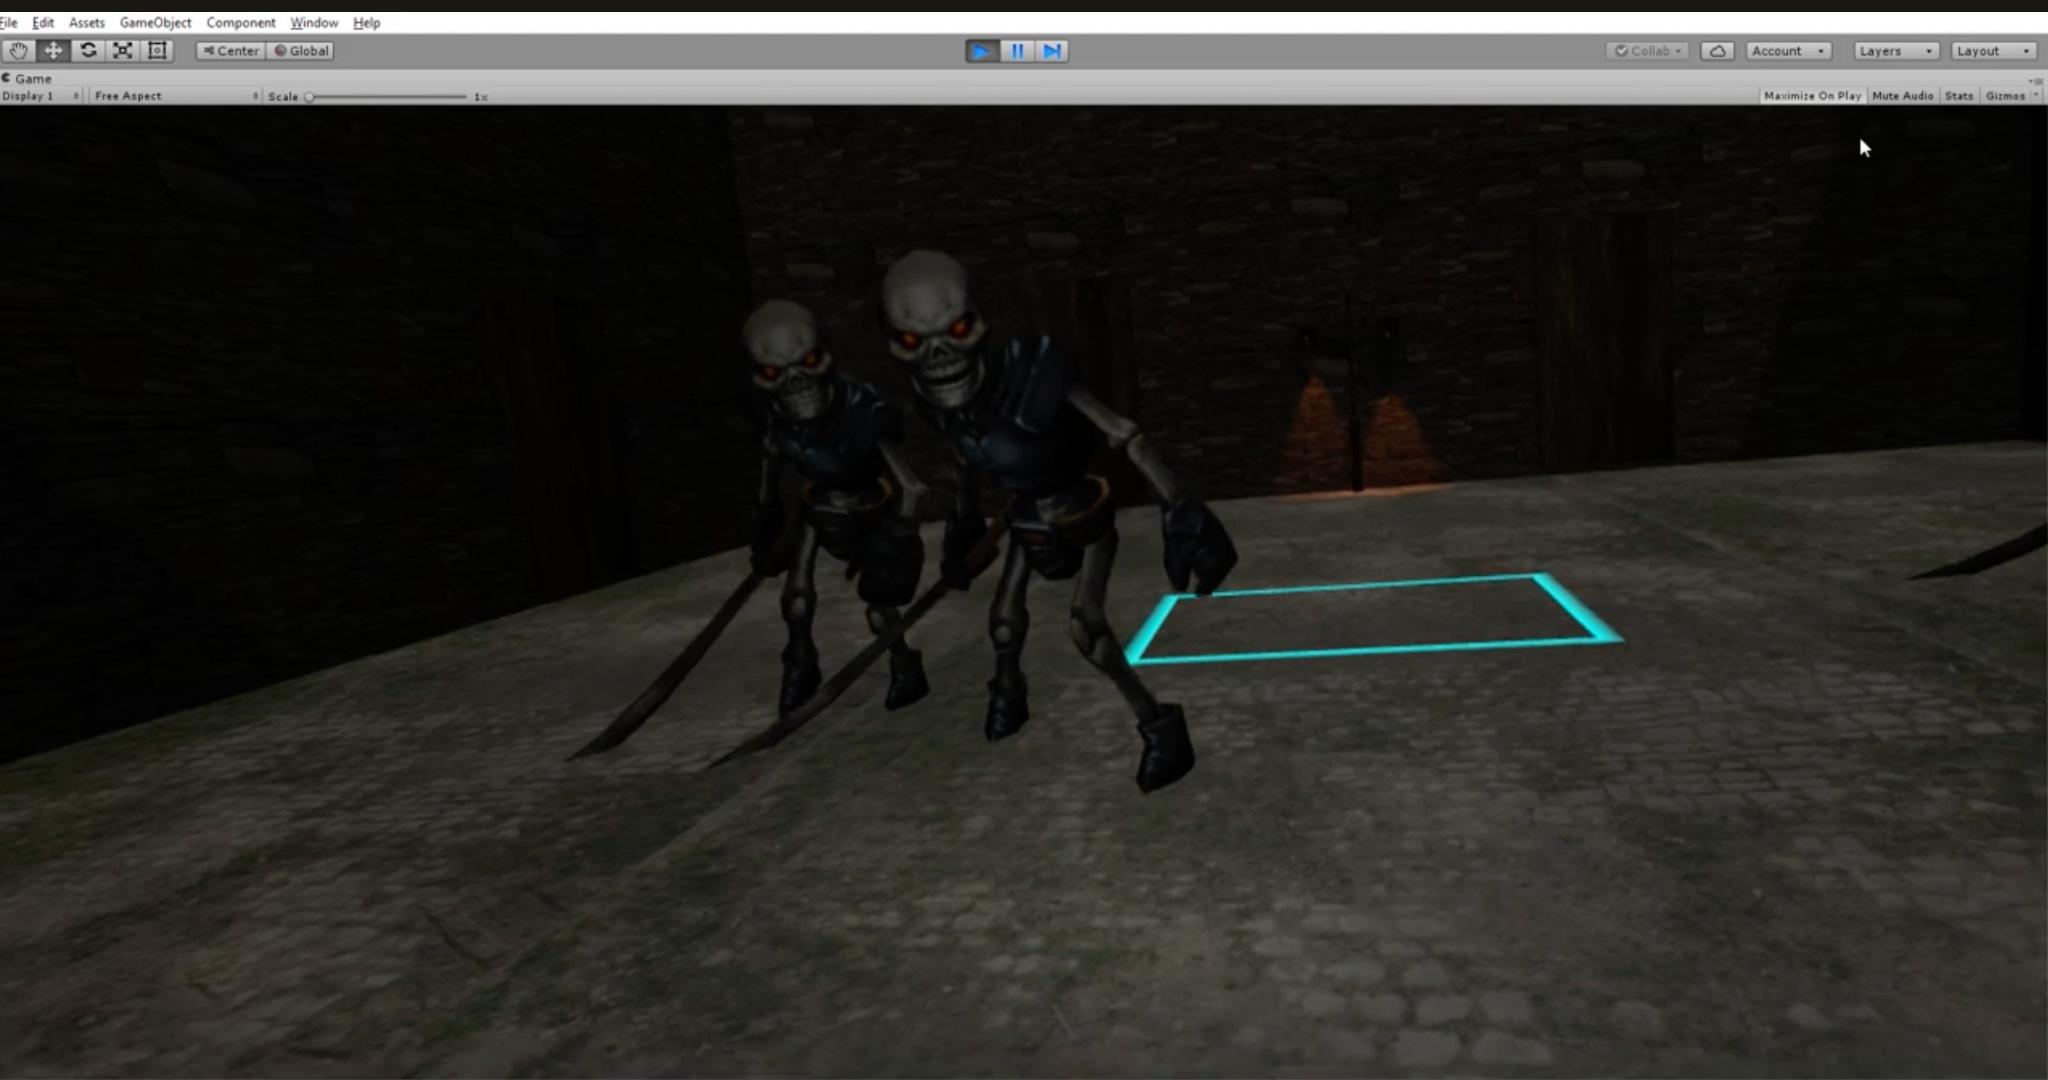Open the Help menu
Viewport: 2048px width, 1080px height.
(367, 22)
